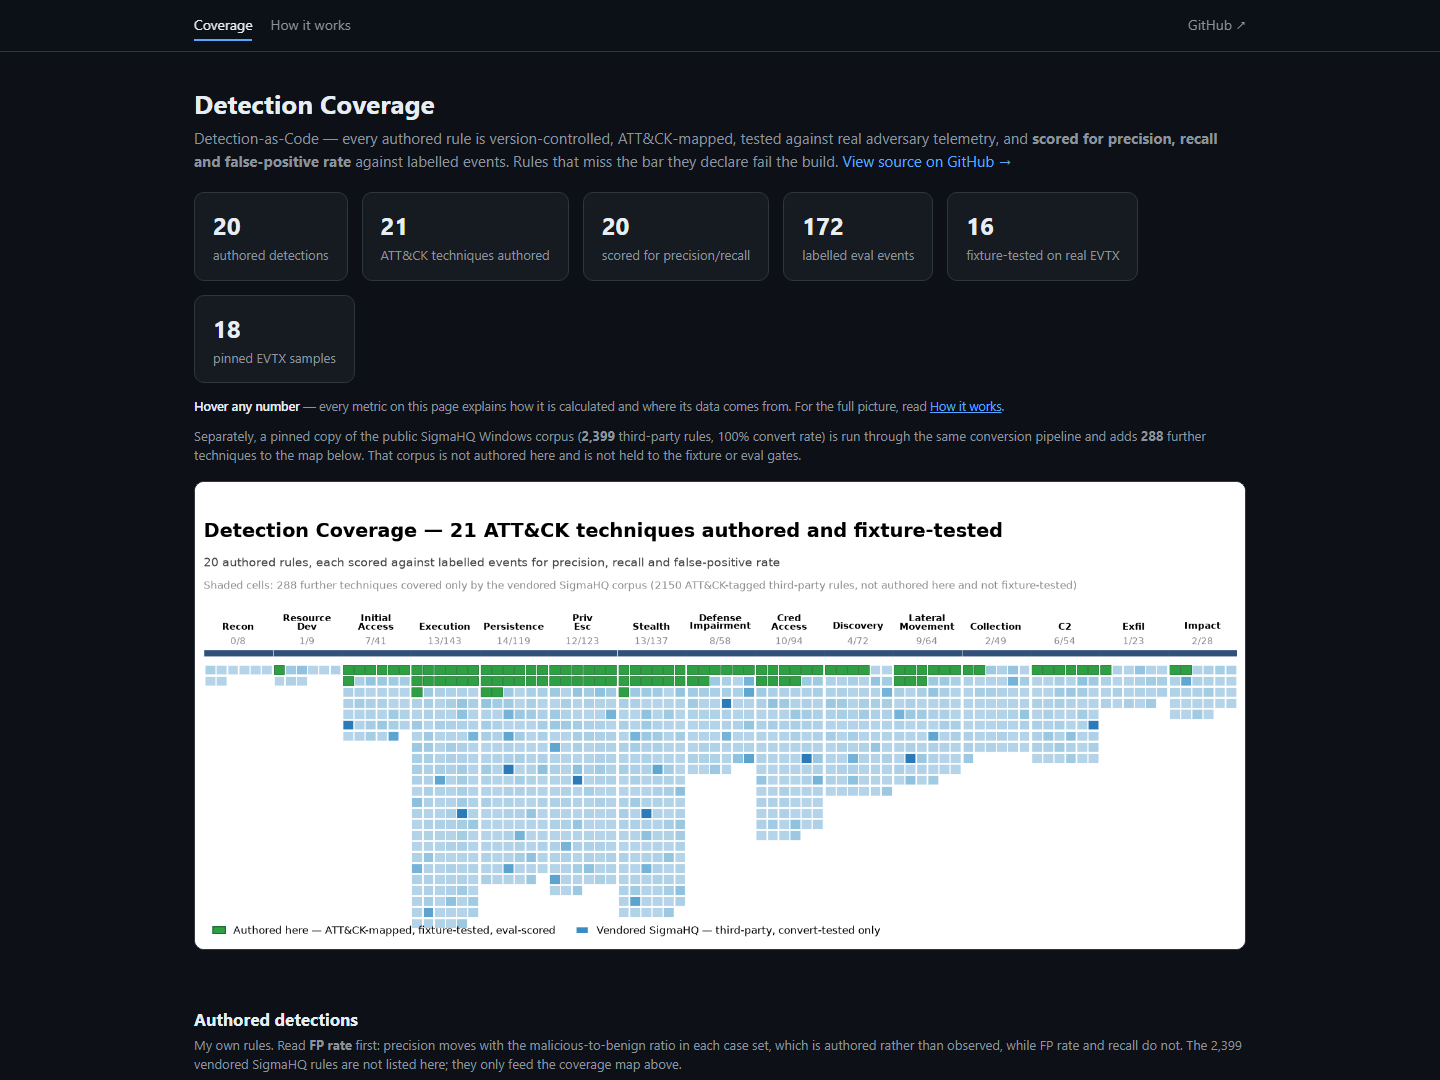1440x1080 pixels.
Task: Click the 10/94 count under Cred Access
Action: (789, 641)
